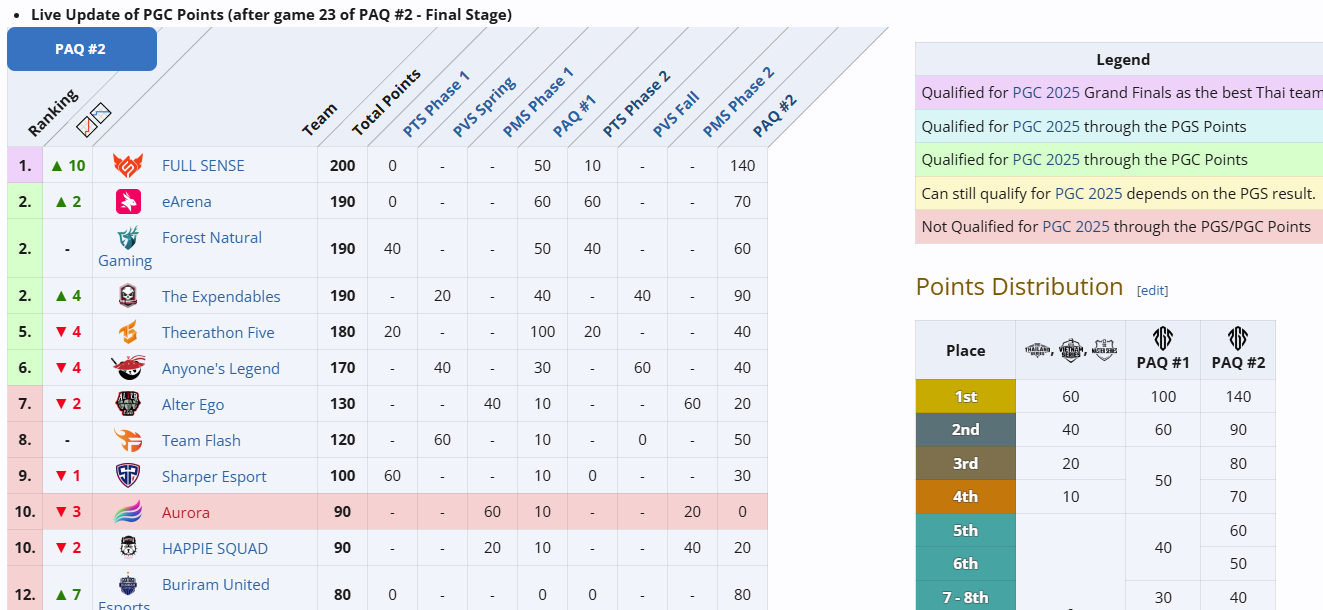Click the FULL SENSE team logo

pos(128,166)
